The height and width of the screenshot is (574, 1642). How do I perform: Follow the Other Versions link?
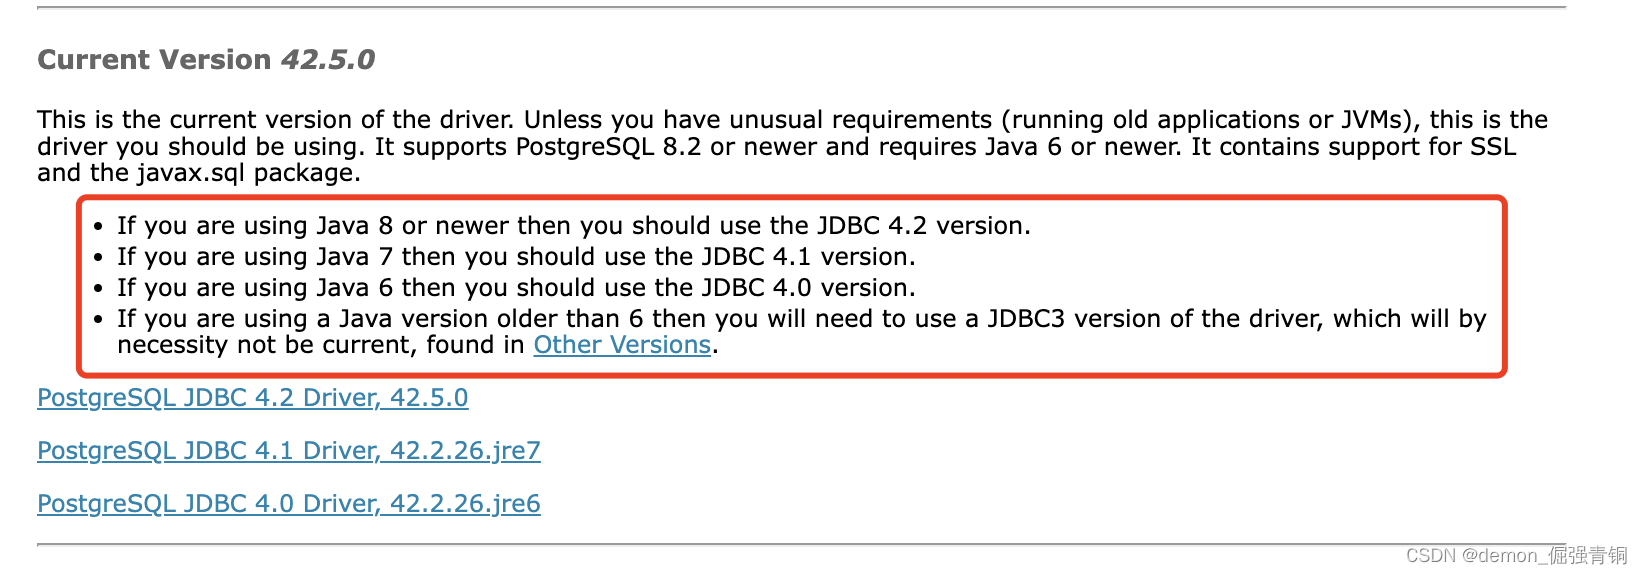tap(622, 345)
